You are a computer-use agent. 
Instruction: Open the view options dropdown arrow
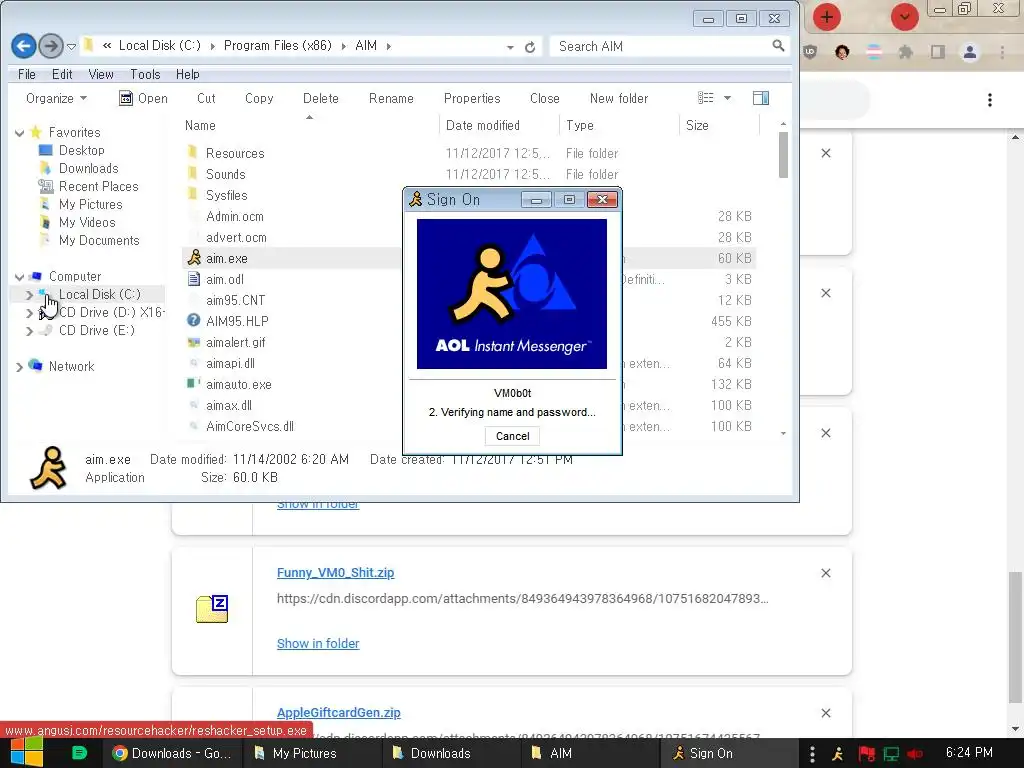728,98
